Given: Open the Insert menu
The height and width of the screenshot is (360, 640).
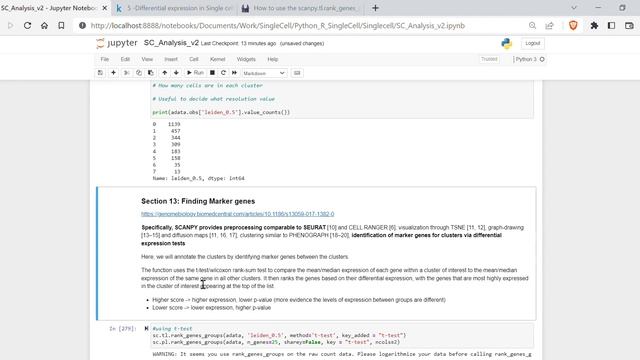Looking at the screenshot, I should (x=171, y=59).
